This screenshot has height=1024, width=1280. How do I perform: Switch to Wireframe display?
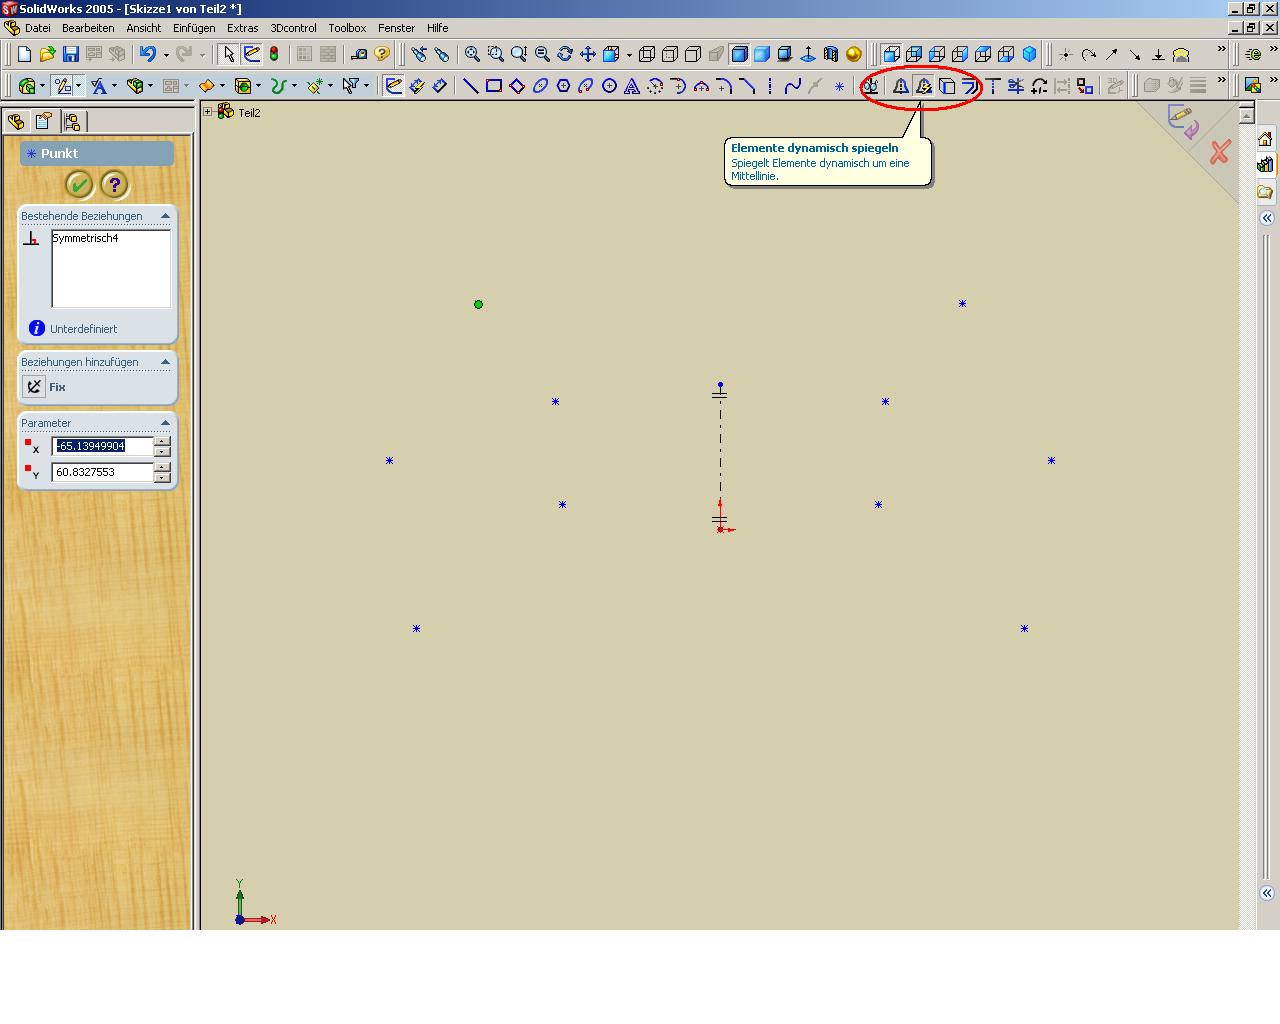click(647, 54)
